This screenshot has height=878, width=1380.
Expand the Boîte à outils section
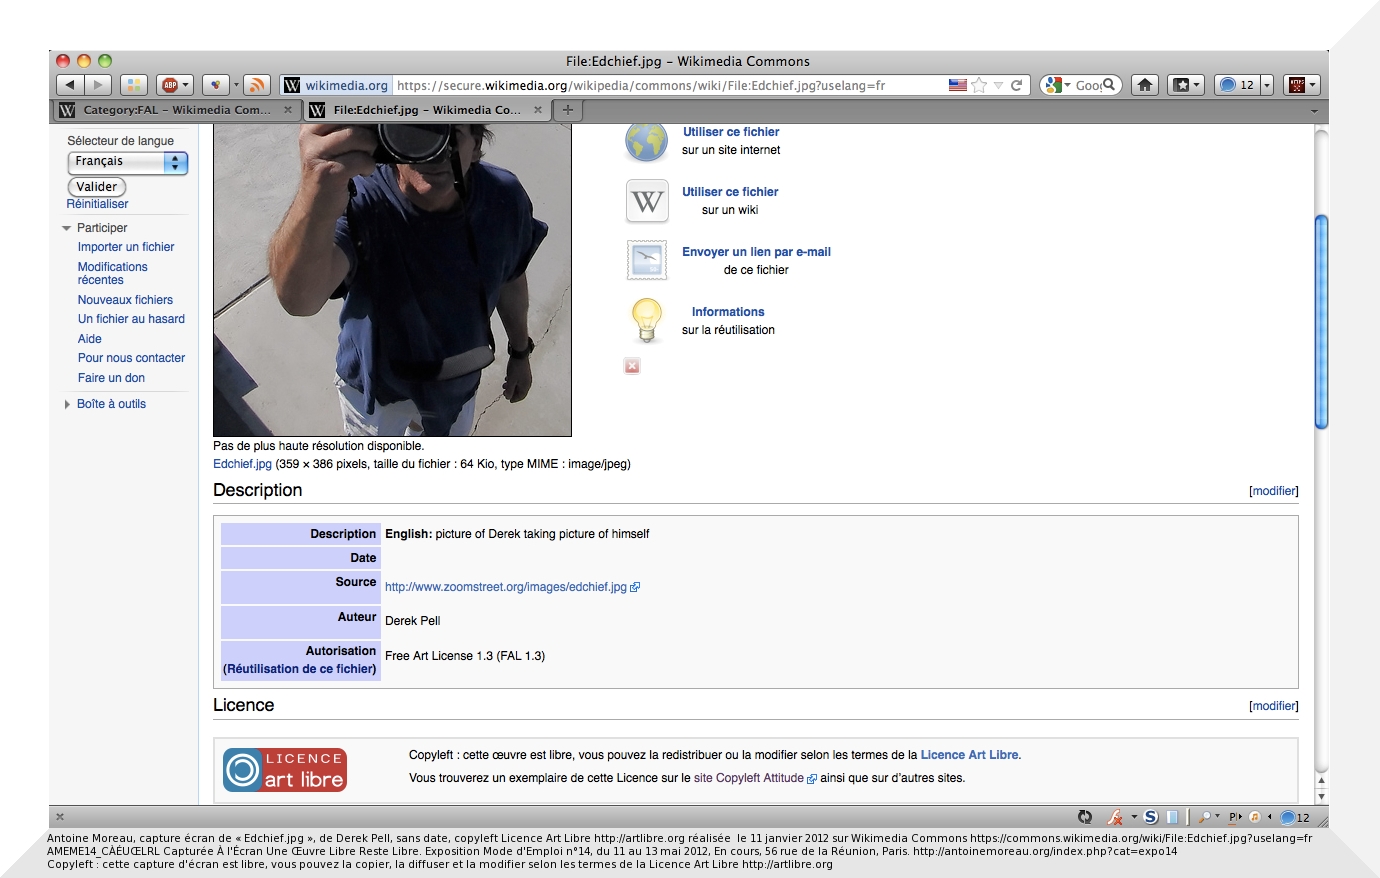pyautogui.click(x=67, y=404)
